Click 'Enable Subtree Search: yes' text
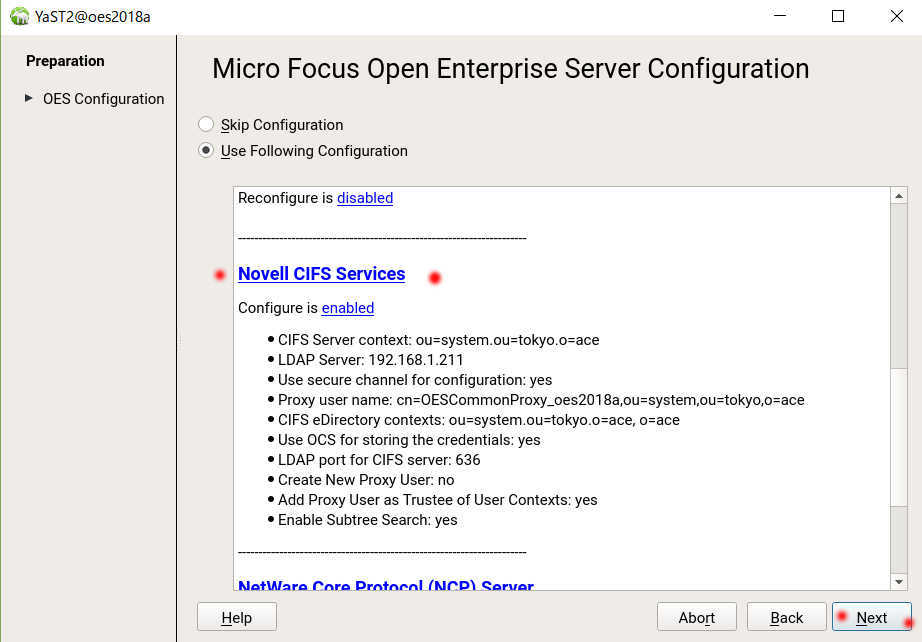The image size is (922, 642). tap(368, 520)
